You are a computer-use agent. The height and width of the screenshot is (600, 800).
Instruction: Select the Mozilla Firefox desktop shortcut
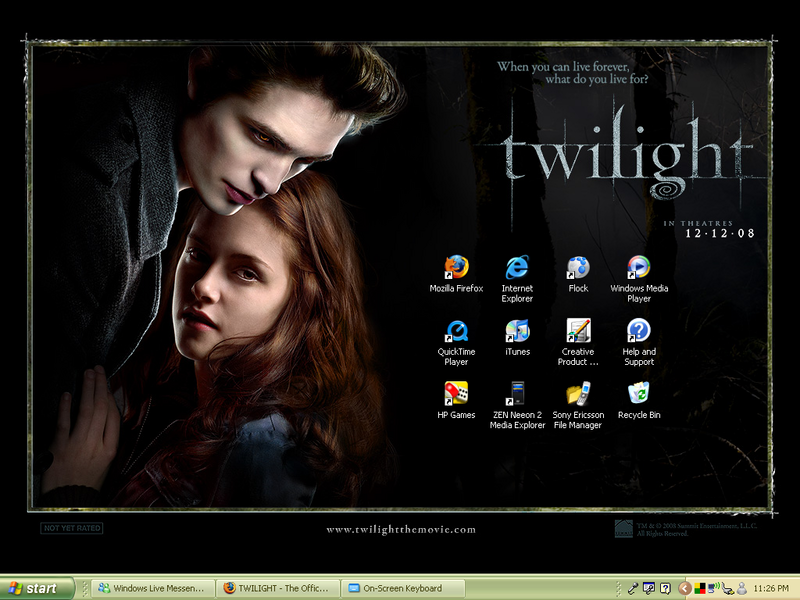tap(456, 274)
